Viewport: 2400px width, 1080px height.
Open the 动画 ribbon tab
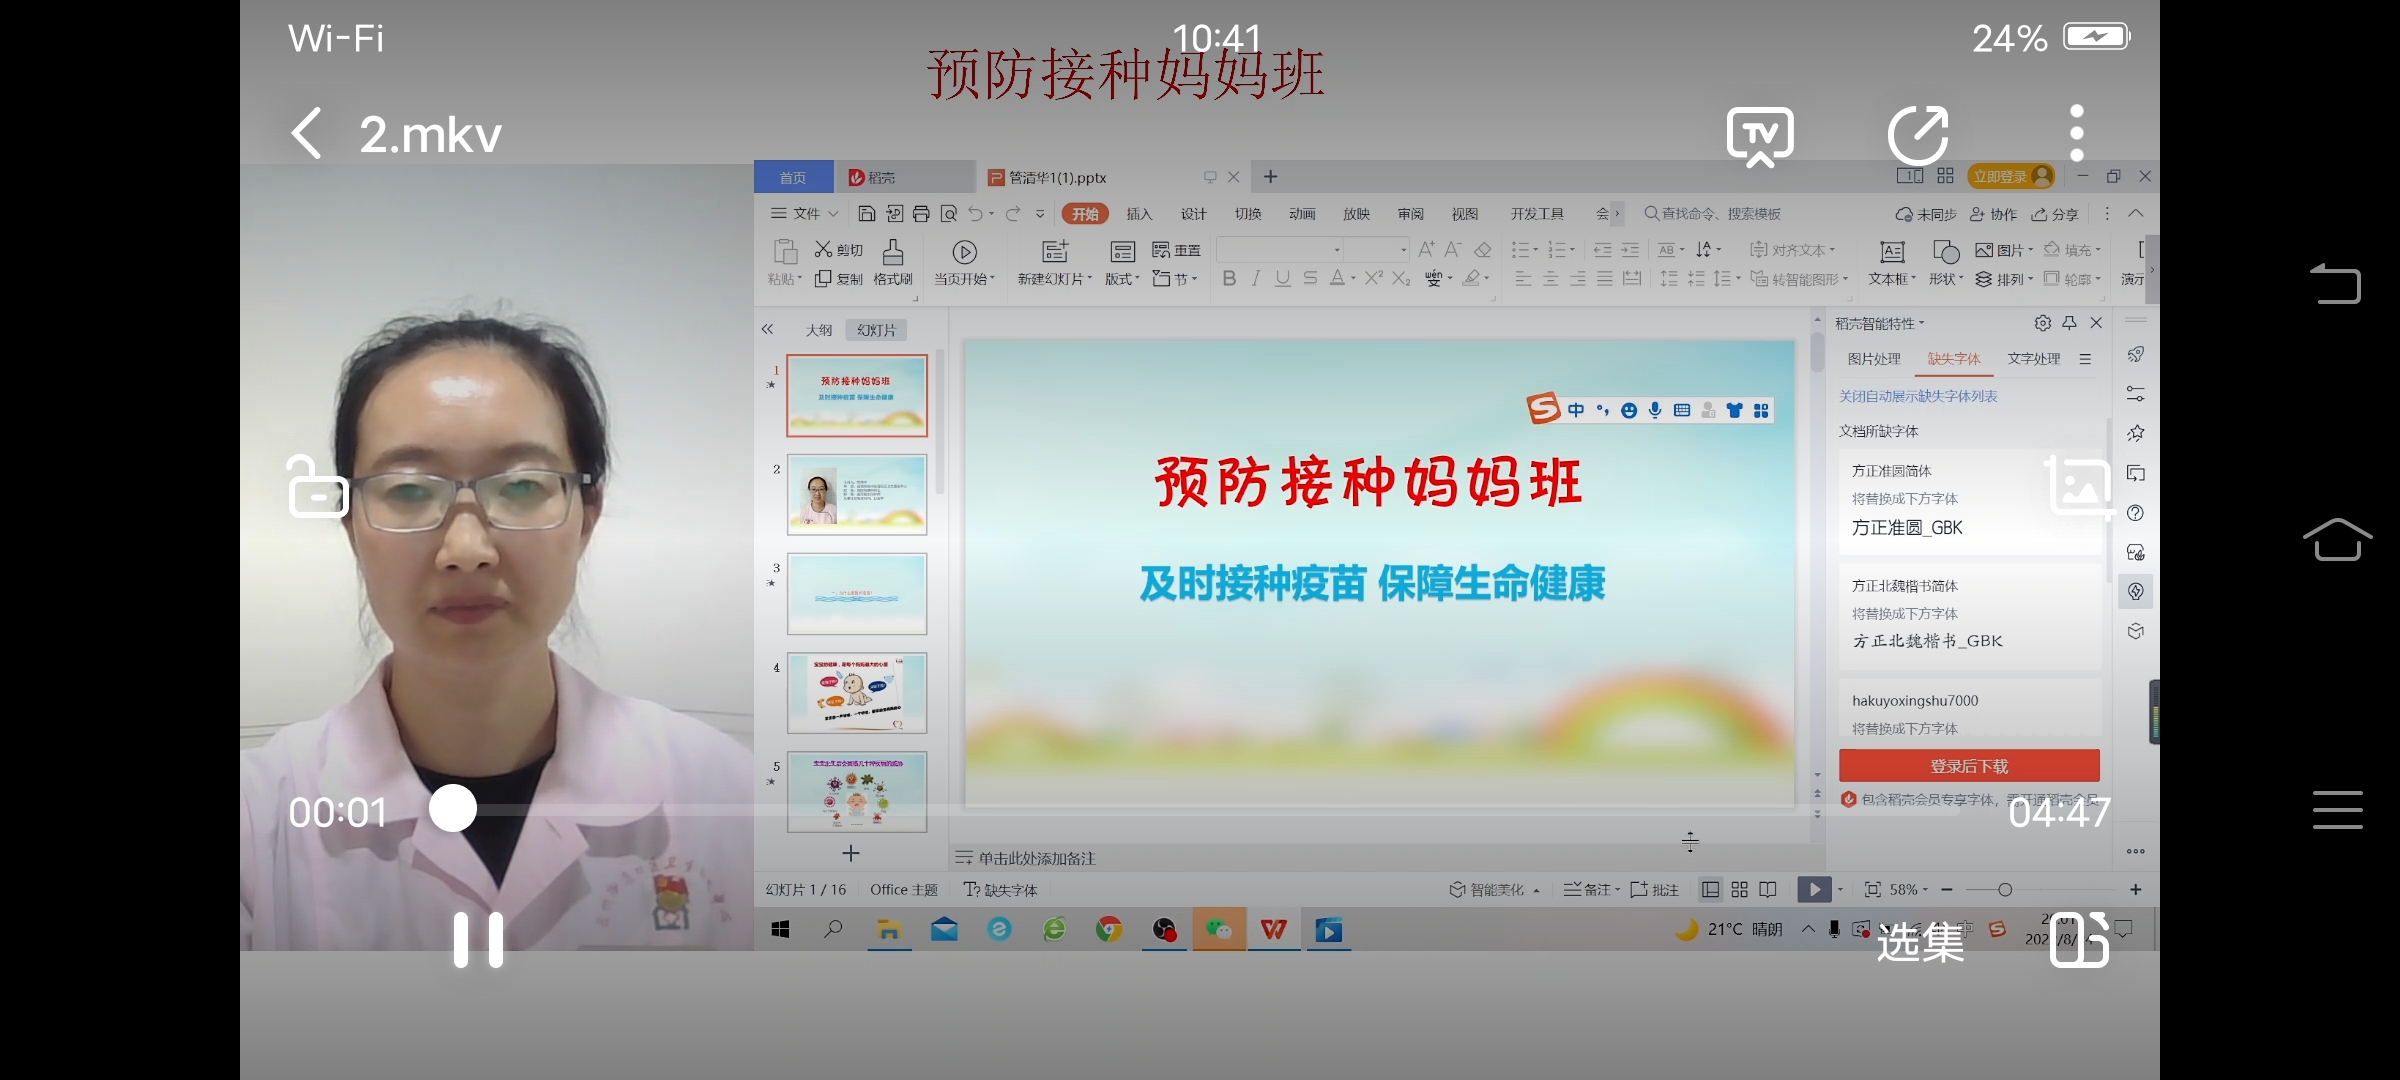[x=1302, y=214]
